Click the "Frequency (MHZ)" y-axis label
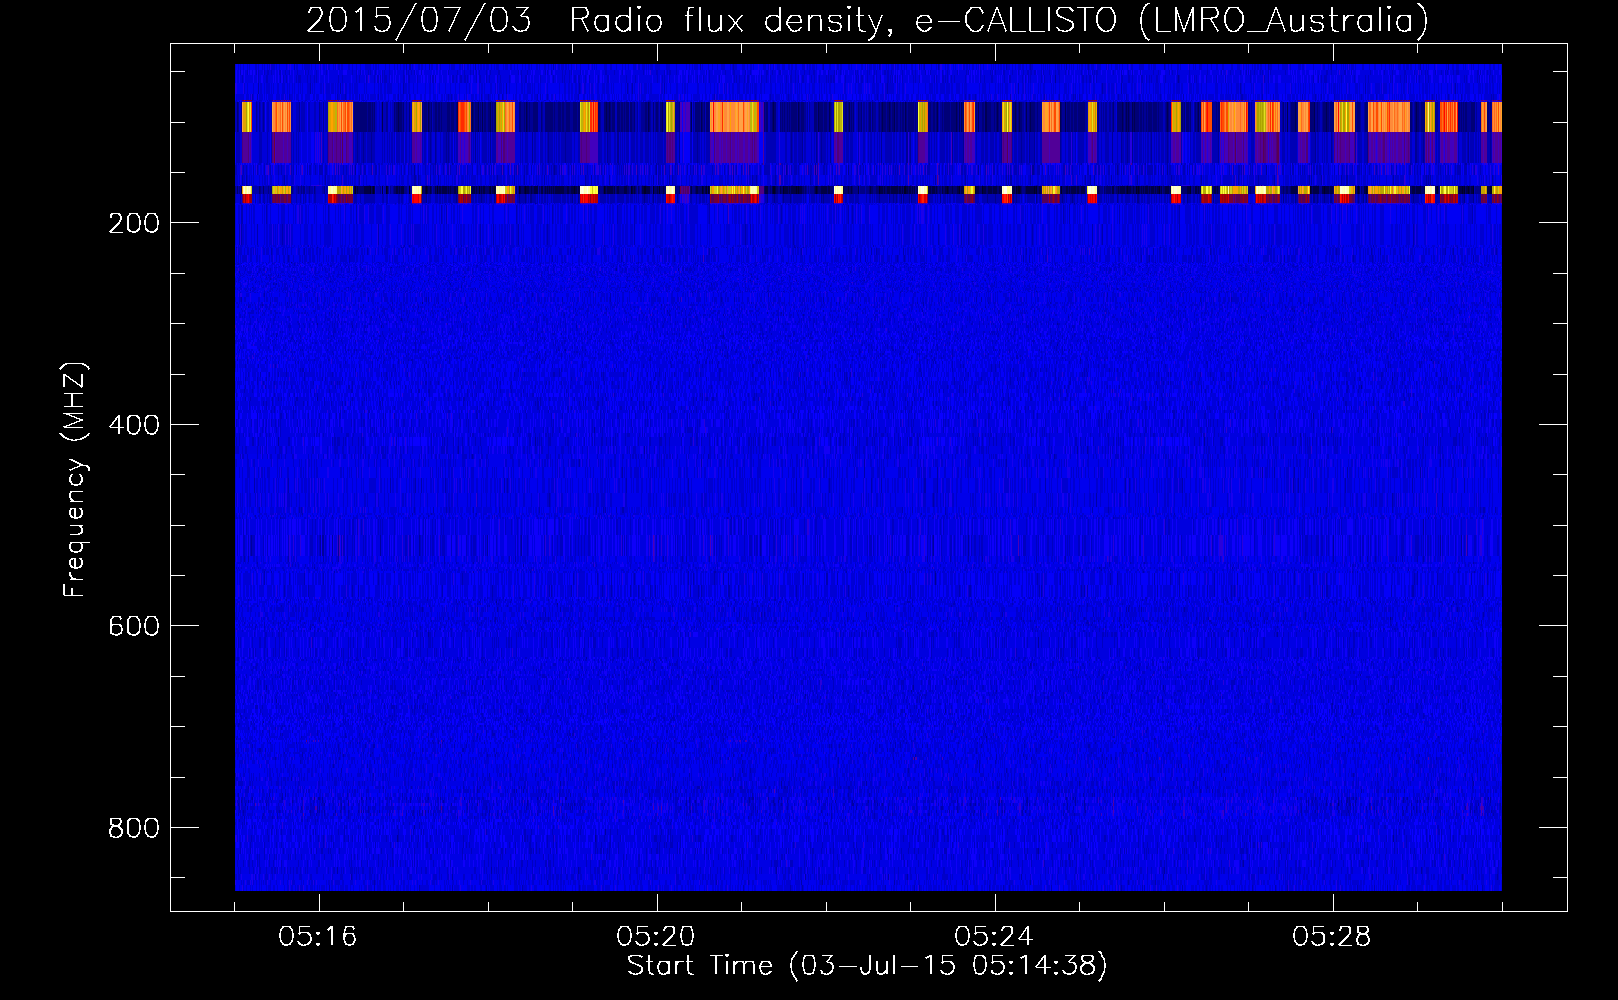 [x=75, y=480]
